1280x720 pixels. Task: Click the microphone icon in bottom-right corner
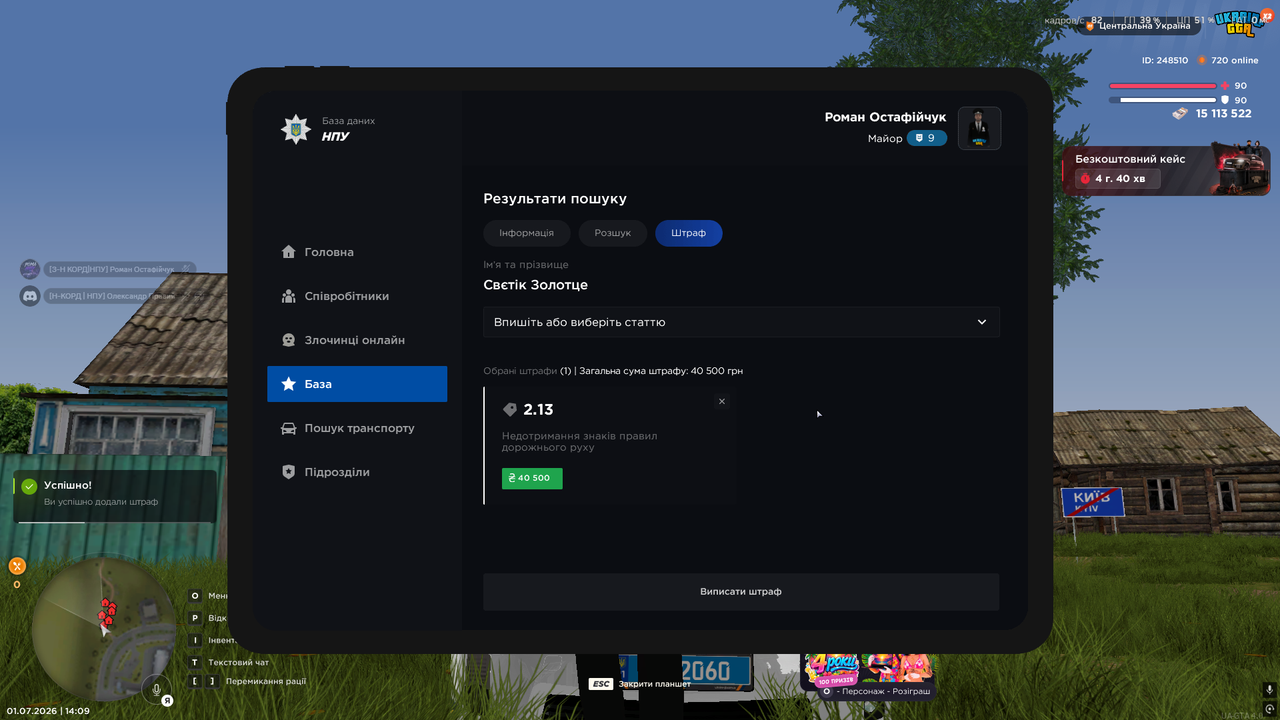tap(1270, 691)
